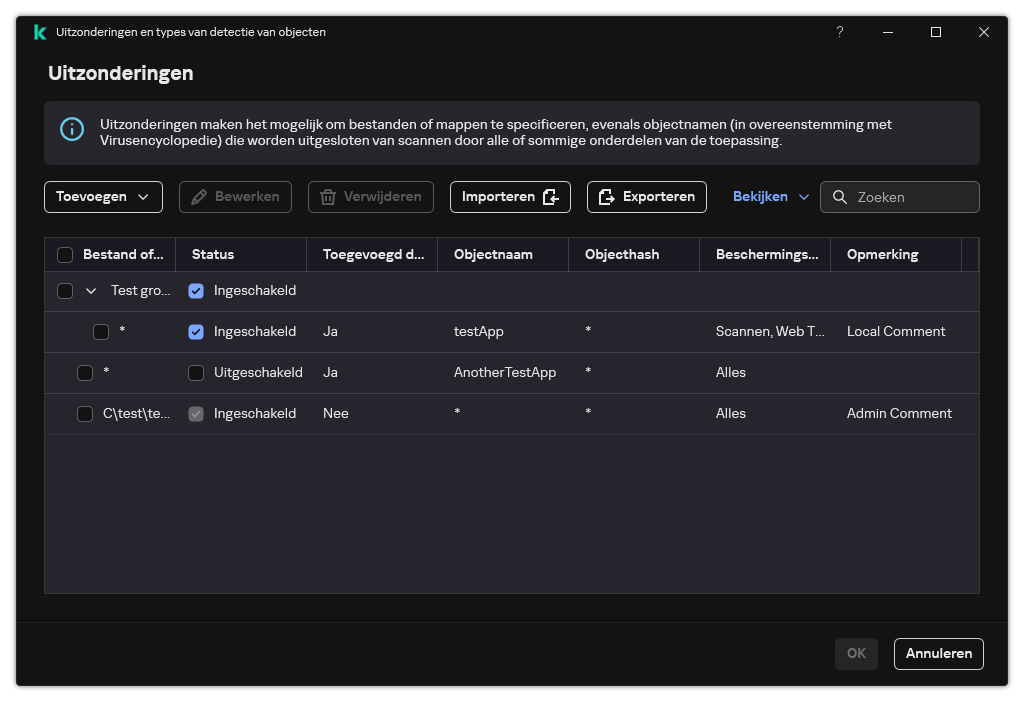
Task: Sort by the Opmerking column header
Action: [882, 255]
